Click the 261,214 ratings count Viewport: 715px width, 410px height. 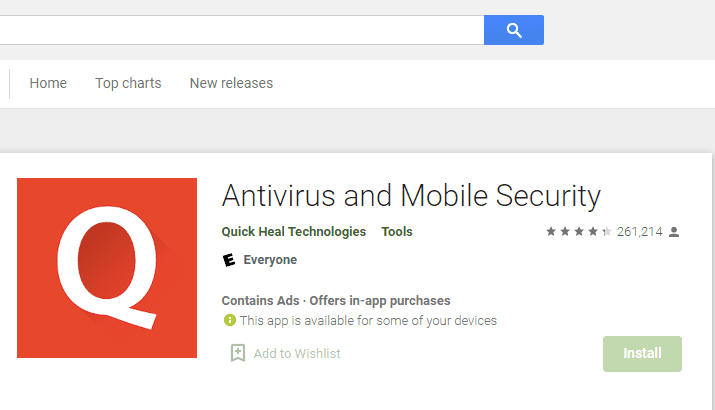(x=639, y=232)
